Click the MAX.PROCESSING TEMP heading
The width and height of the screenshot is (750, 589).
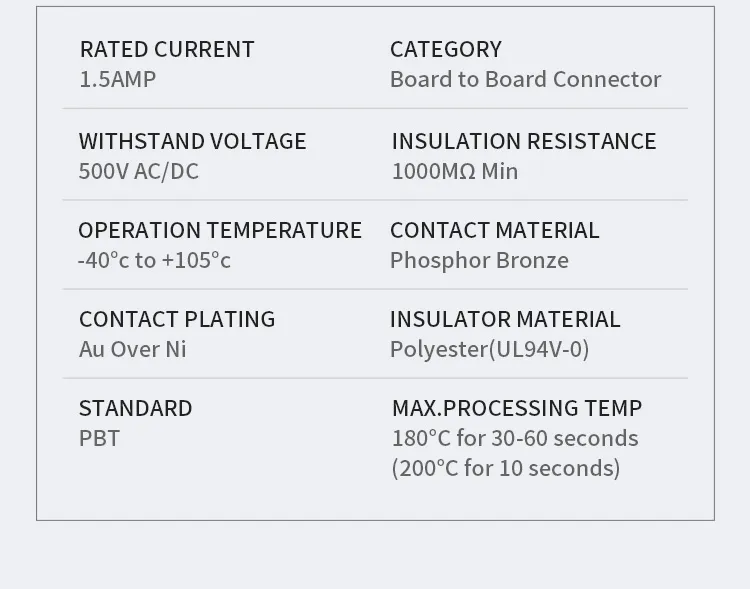pos(516,408)
